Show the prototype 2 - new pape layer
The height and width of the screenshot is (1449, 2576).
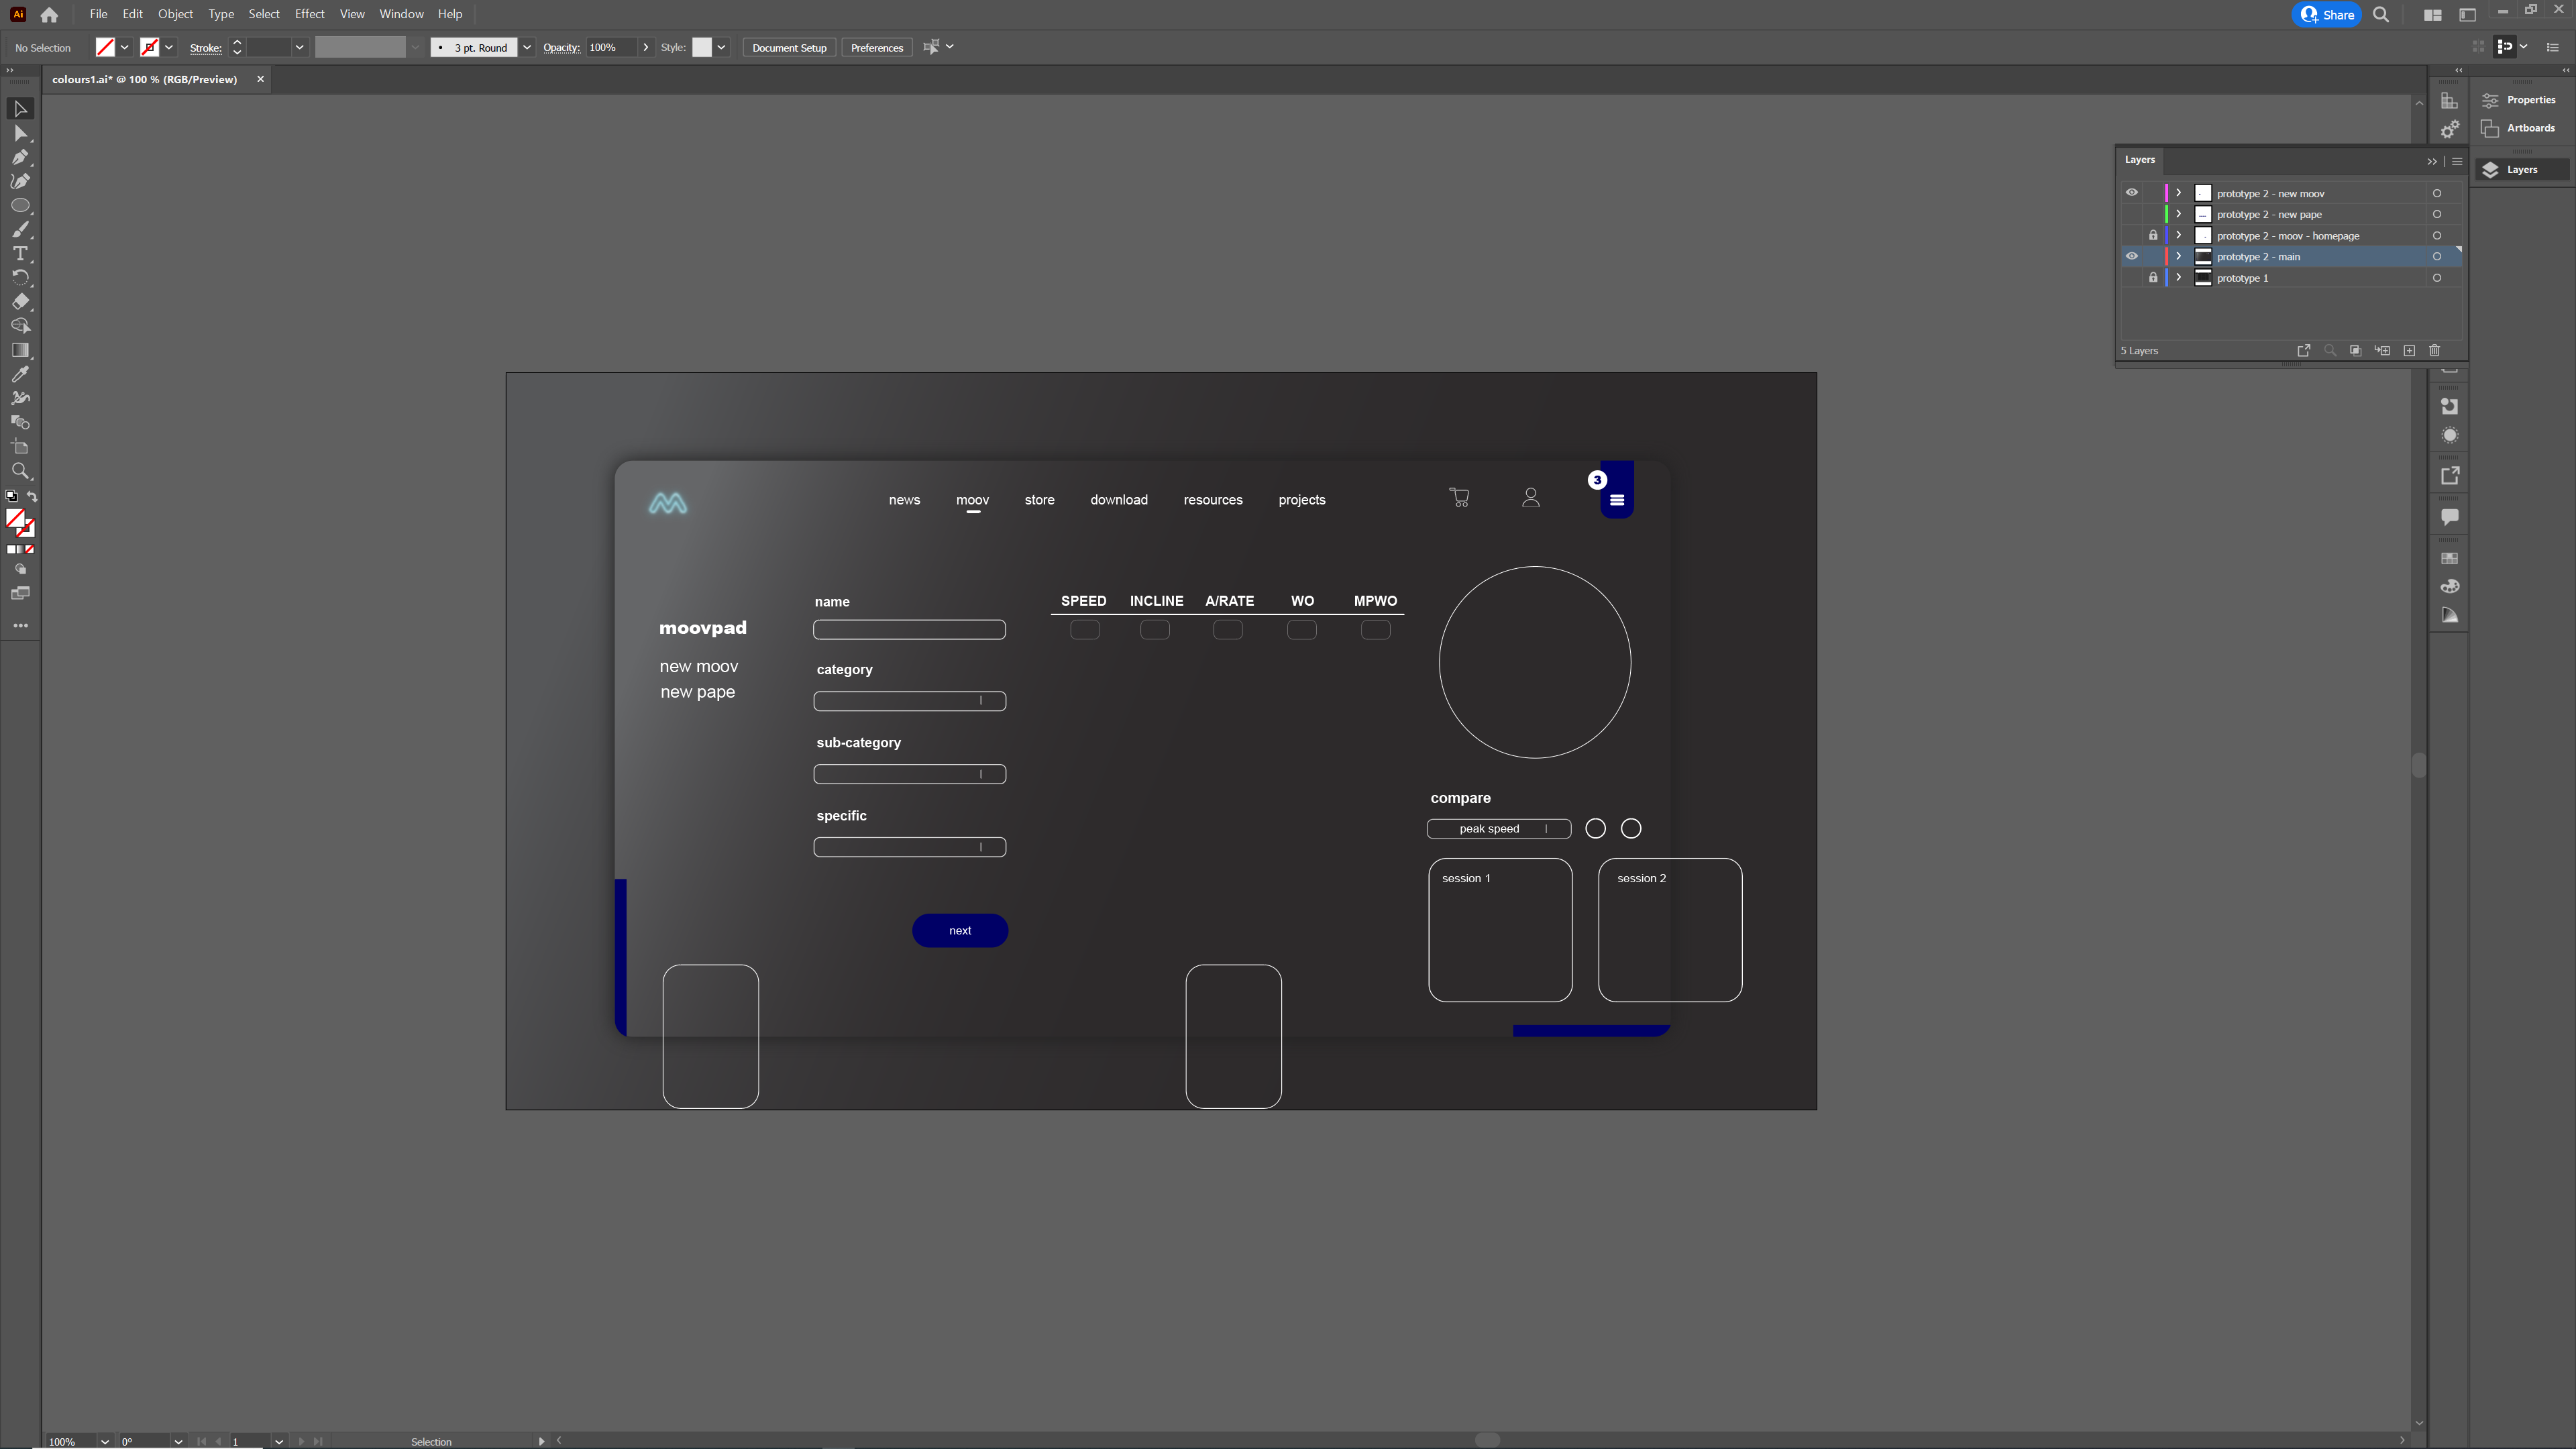[2131, 215]
